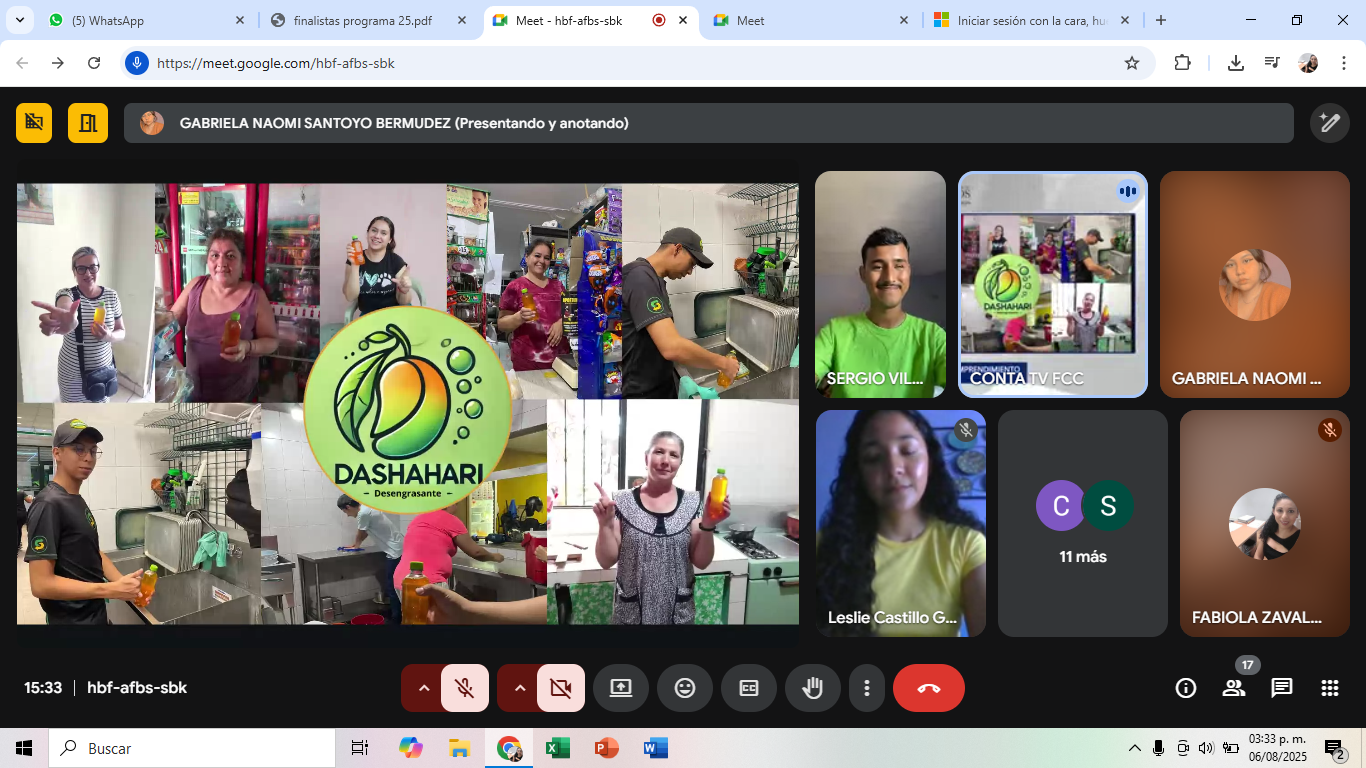Select CONTA TV FCC participant tile
Viewport: 1366px width, 768px height.
(1053, 285)
